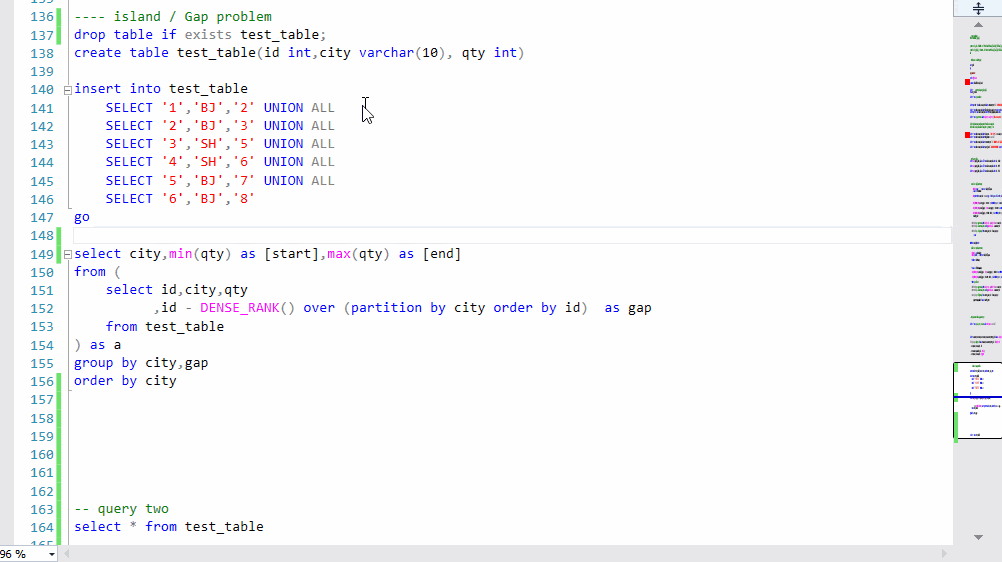Click the SELECT '3','SH','5' row
Screen dimensions: 1002x562
tap(220, 144)
